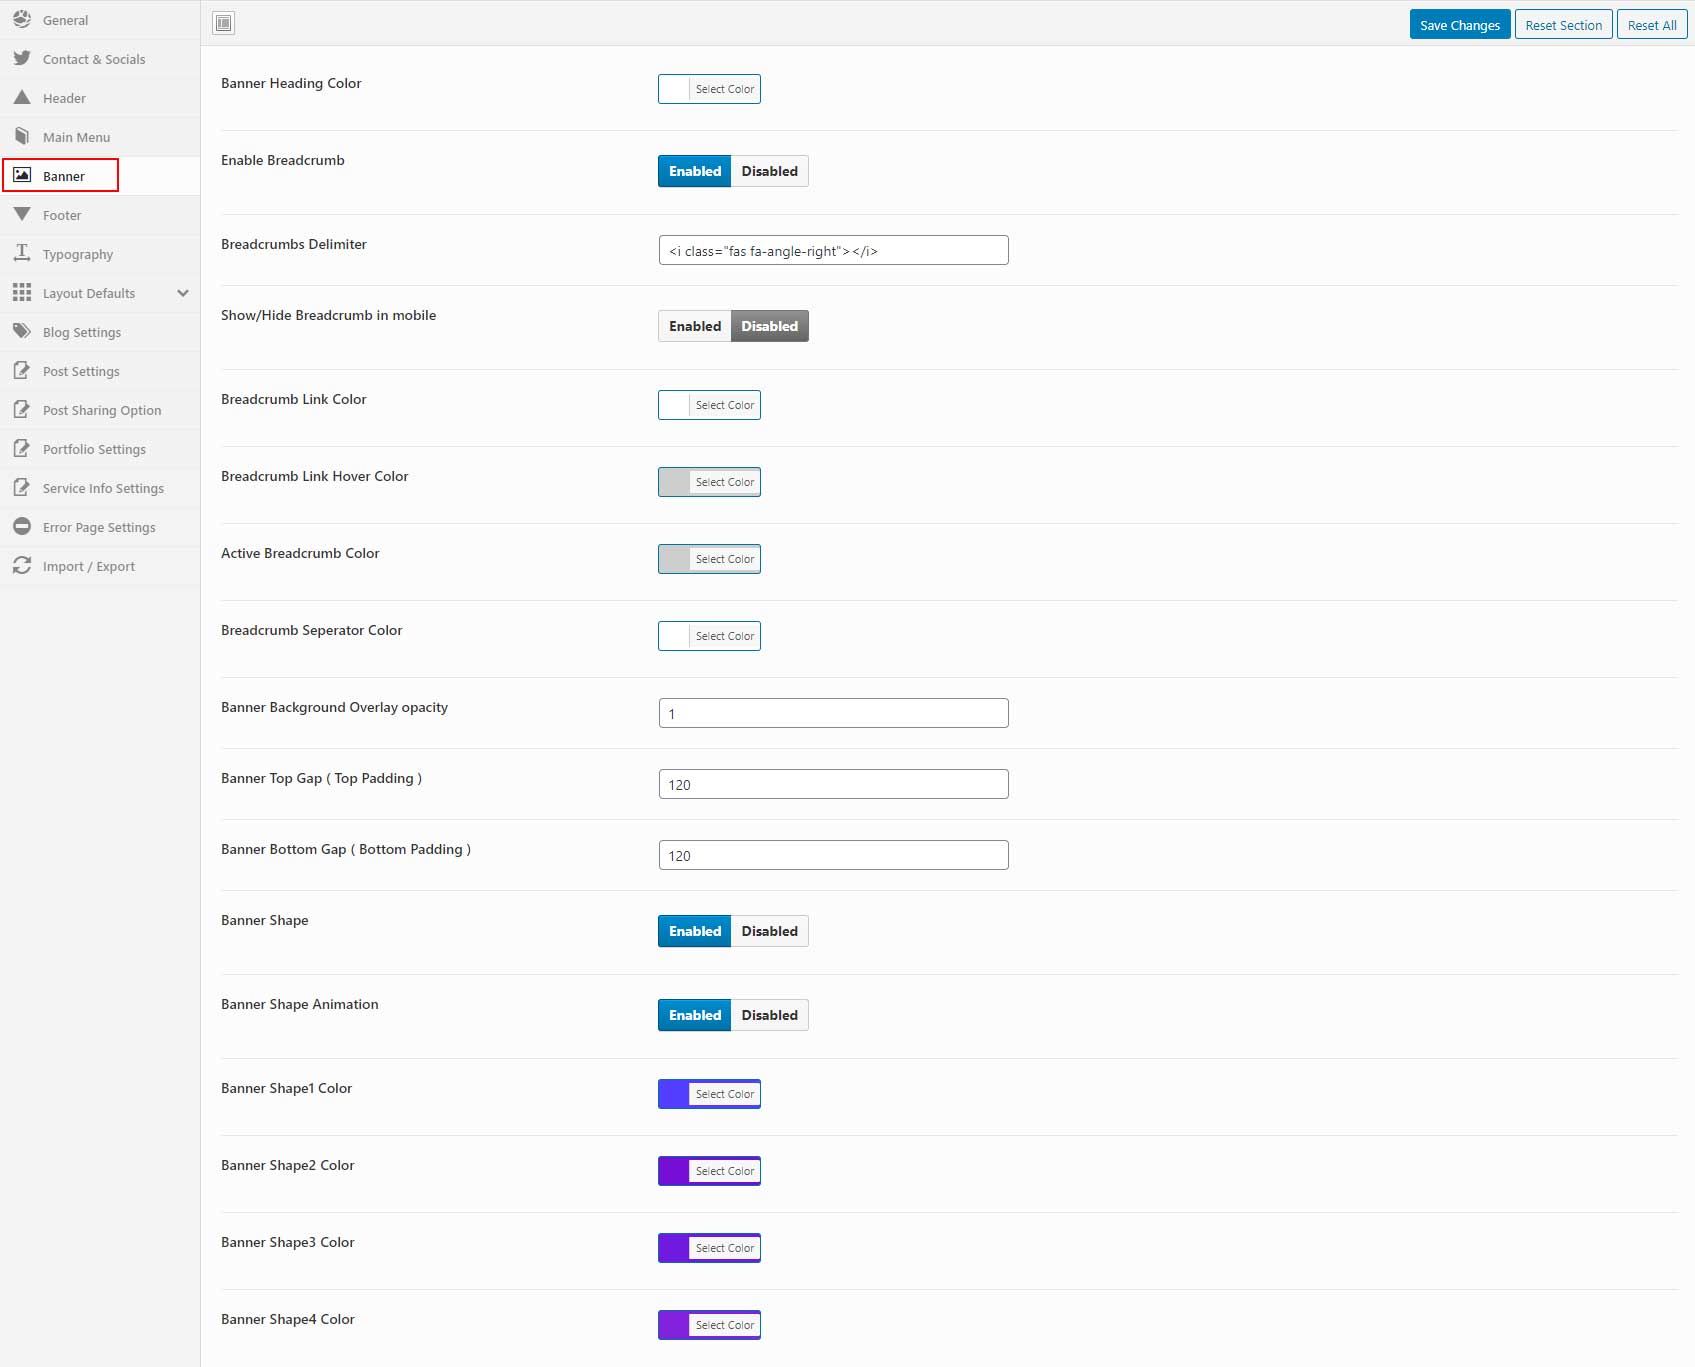Viewport: 1695px width, 1367px height.
Task: Set Banner Shape to Enabled
Action: click(695, 931)
